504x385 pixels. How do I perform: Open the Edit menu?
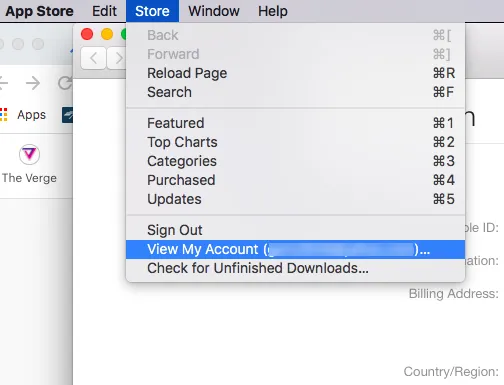[x=104, y=11]
